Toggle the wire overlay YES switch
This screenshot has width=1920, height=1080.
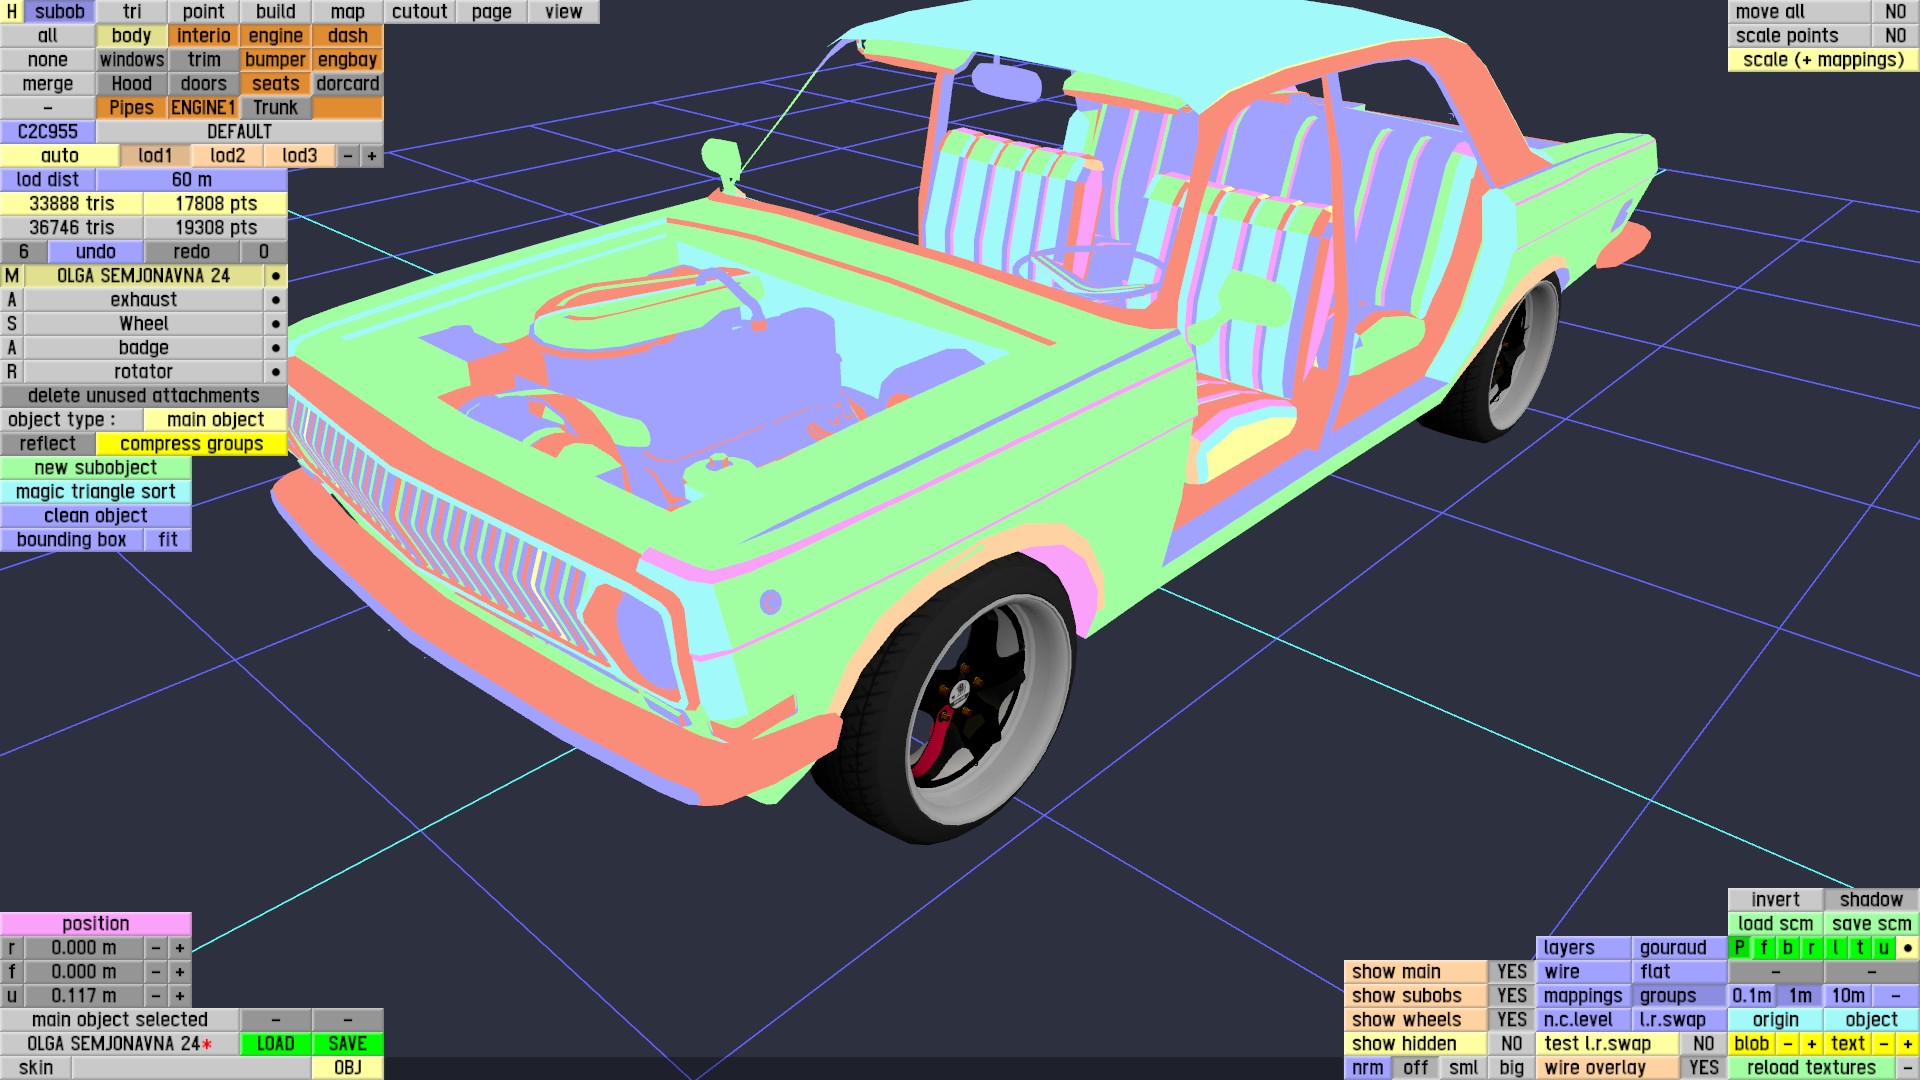pyautogui.click(x=1703, y=1068)
